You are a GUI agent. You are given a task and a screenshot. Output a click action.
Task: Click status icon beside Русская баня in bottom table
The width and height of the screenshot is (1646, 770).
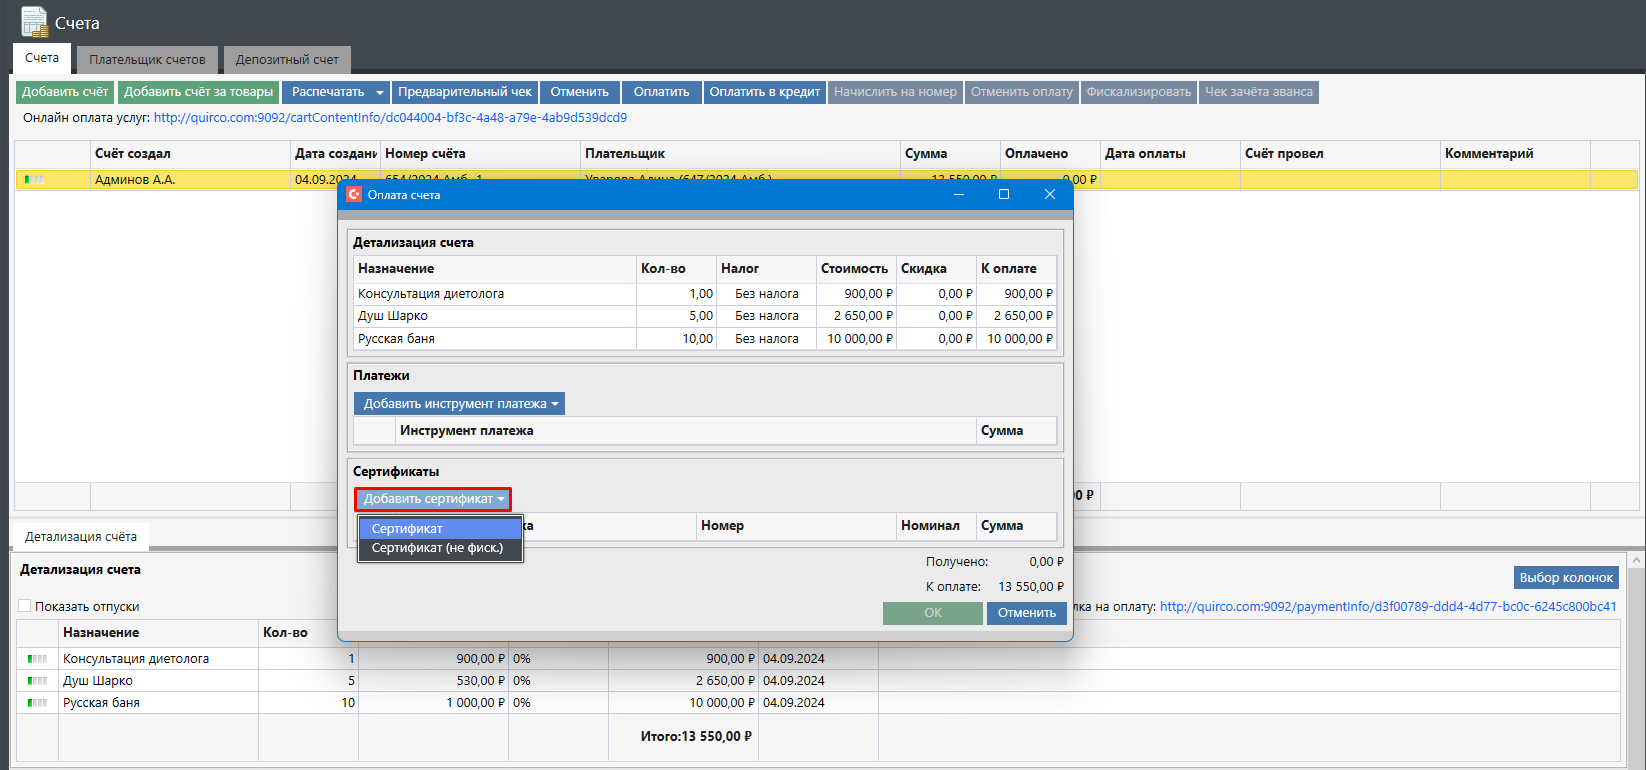tap(37, 703)
